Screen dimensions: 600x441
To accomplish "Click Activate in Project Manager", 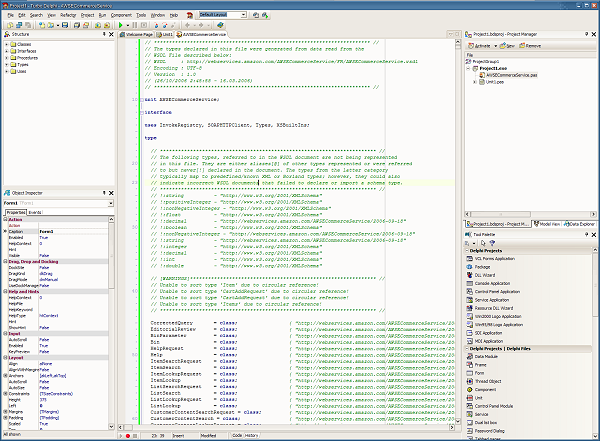I will pos(480,45).
